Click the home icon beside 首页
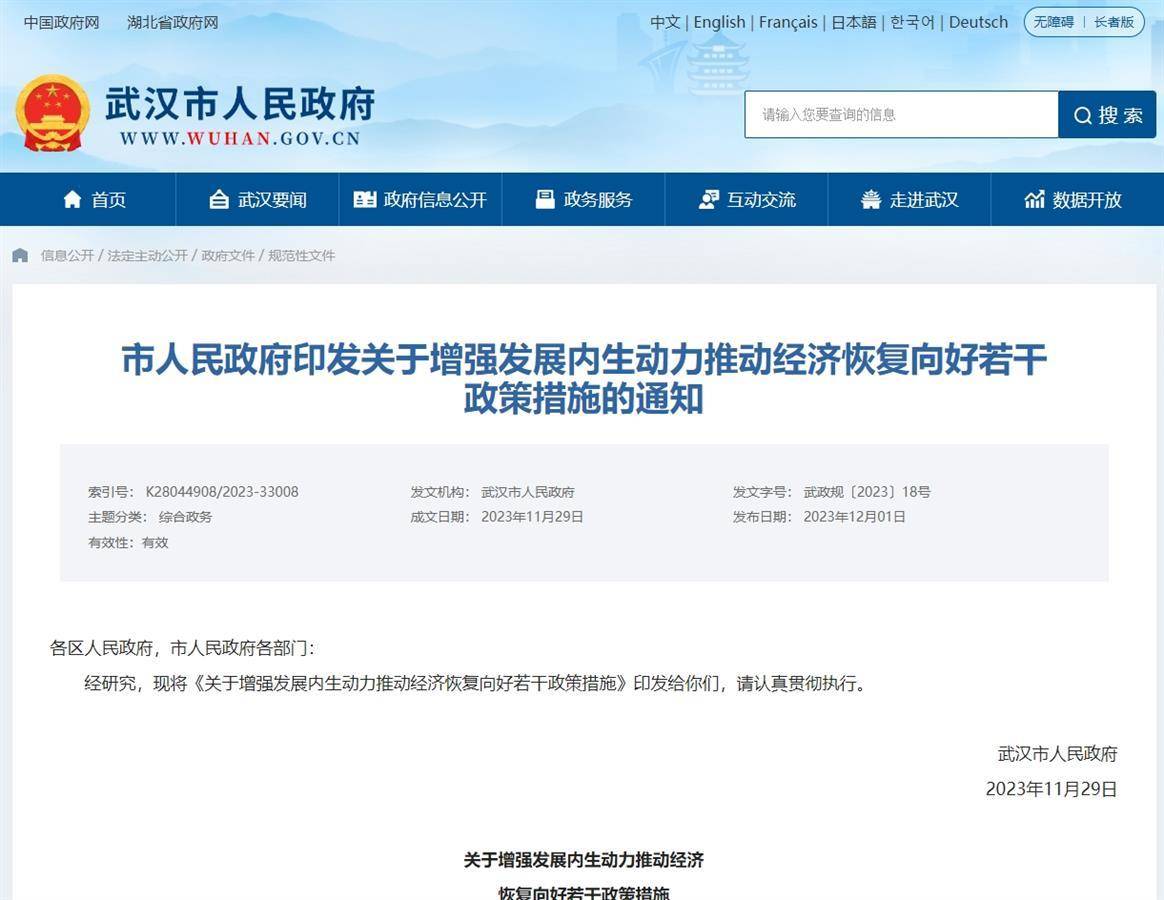The width and height of the screenshot is (1164, 900). pos(72,200)
